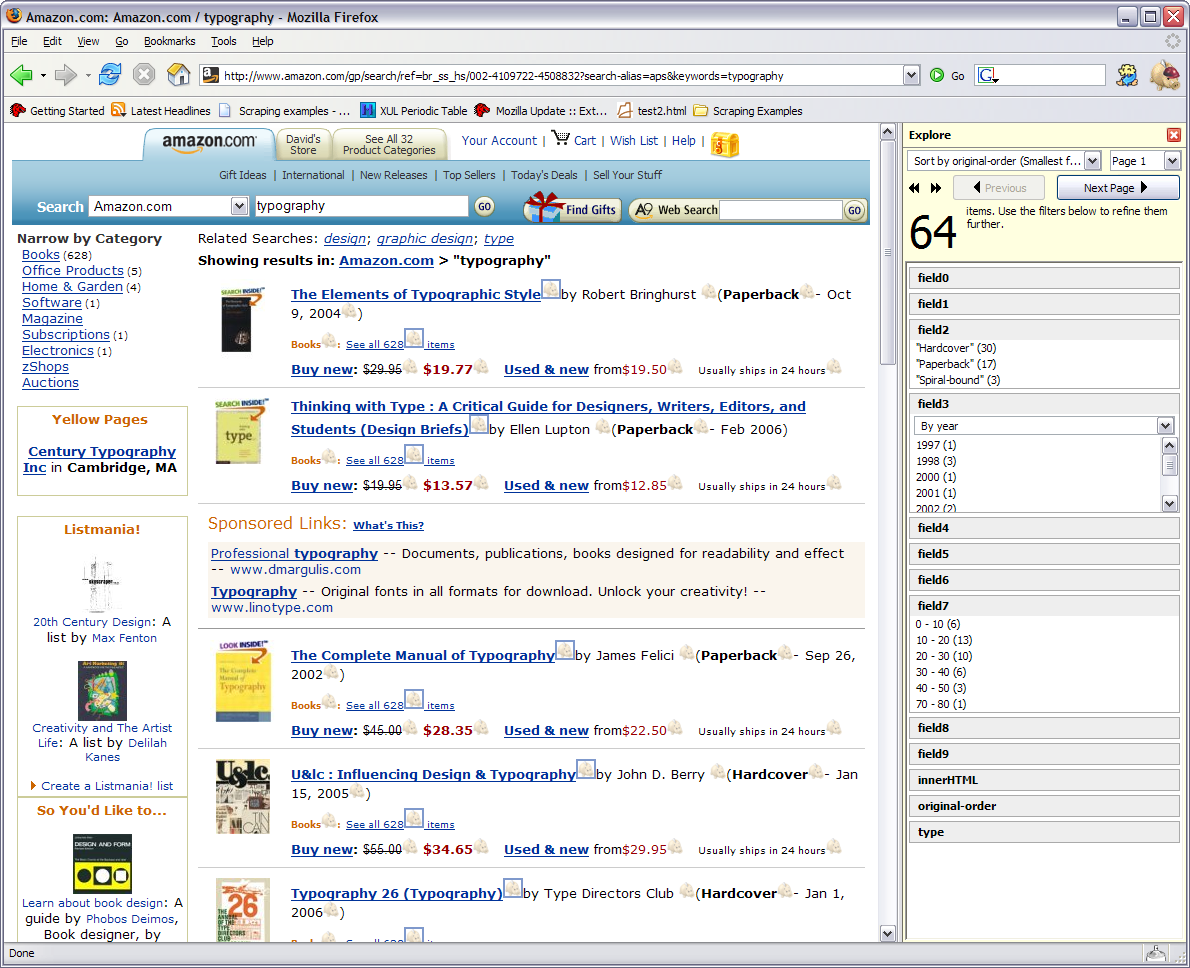Click the Stop loading toolbar icon

[x=144, y=75]
